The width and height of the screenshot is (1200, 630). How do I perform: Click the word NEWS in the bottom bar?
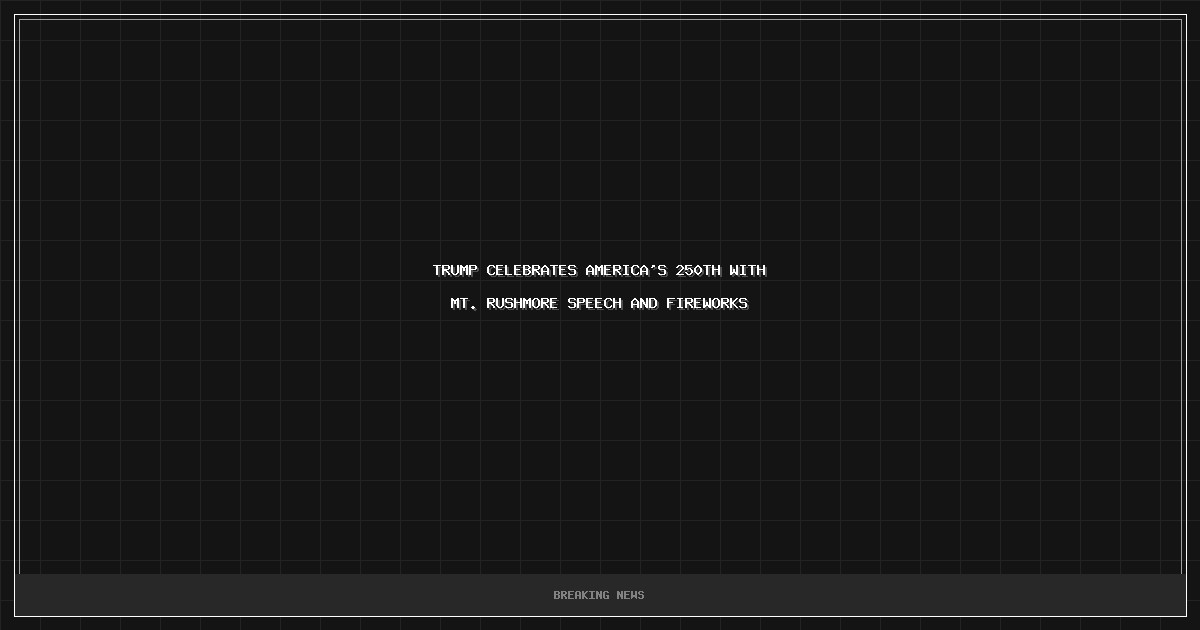[x=631, y=595]
